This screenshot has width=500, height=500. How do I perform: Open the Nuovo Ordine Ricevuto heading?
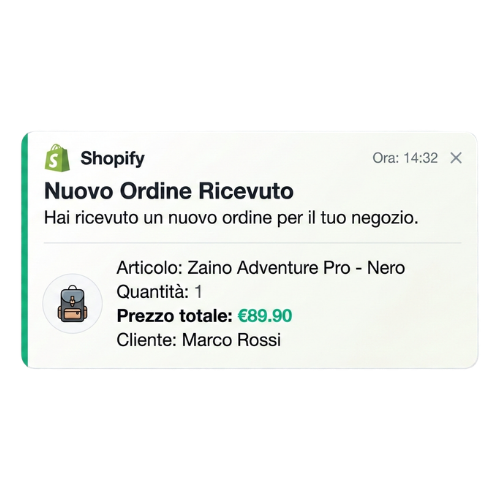click(x=169, y=191)
